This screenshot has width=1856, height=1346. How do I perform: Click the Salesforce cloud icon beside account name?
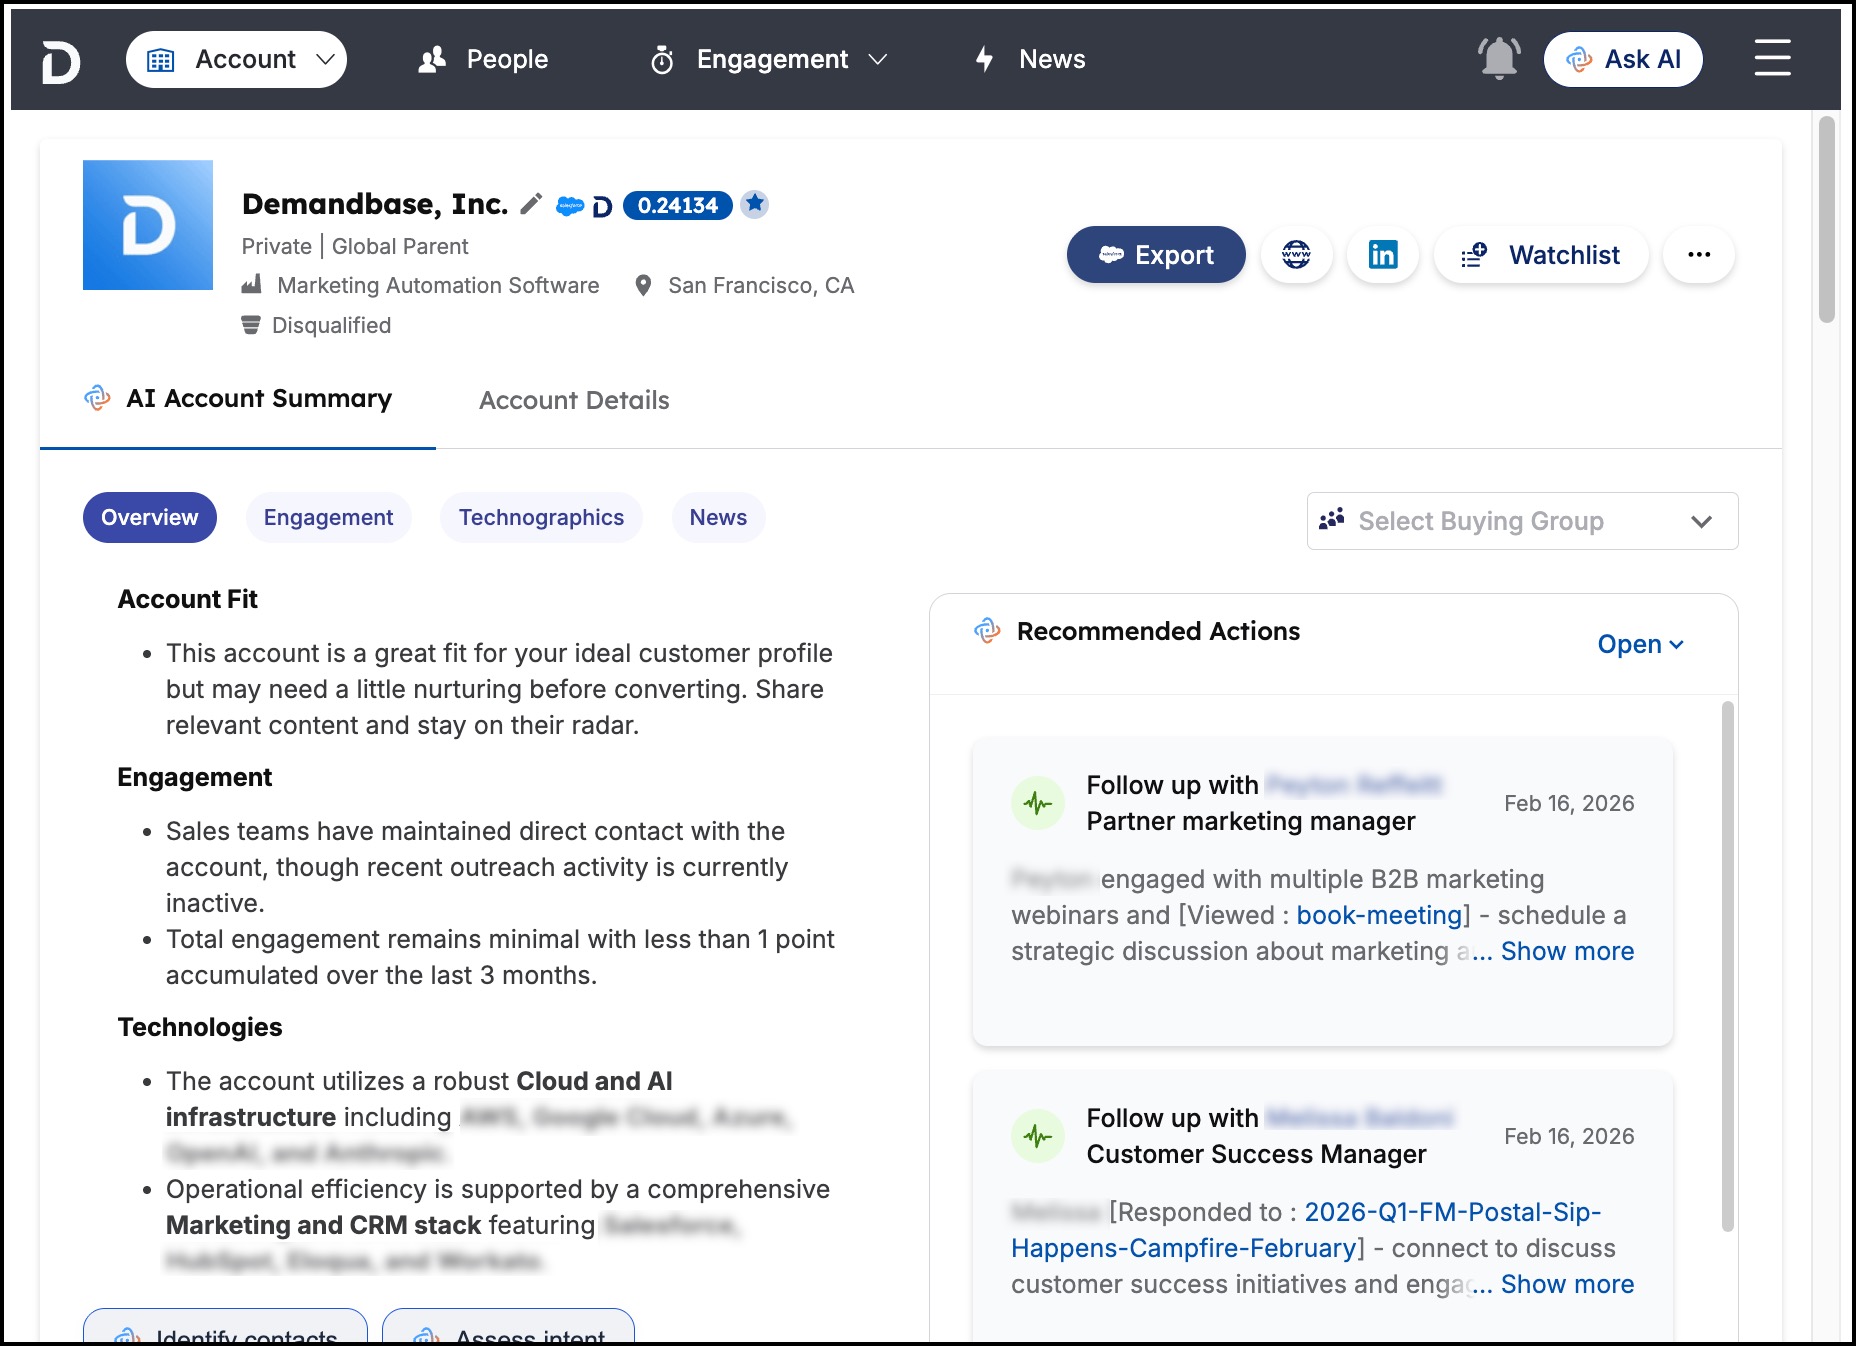click(569, 206)
